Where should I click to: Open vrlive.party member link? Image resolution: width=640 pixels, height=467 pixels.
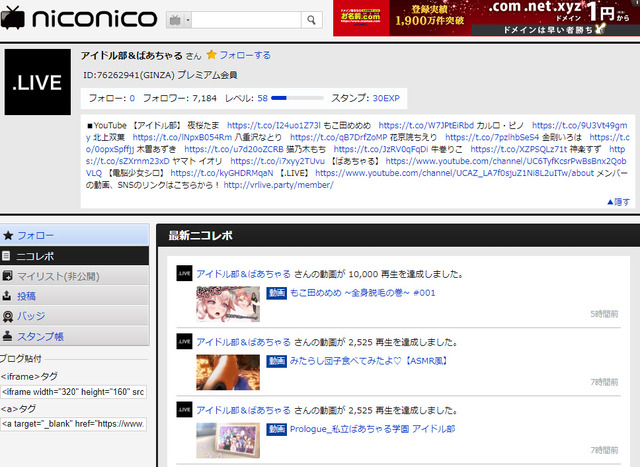278,185
